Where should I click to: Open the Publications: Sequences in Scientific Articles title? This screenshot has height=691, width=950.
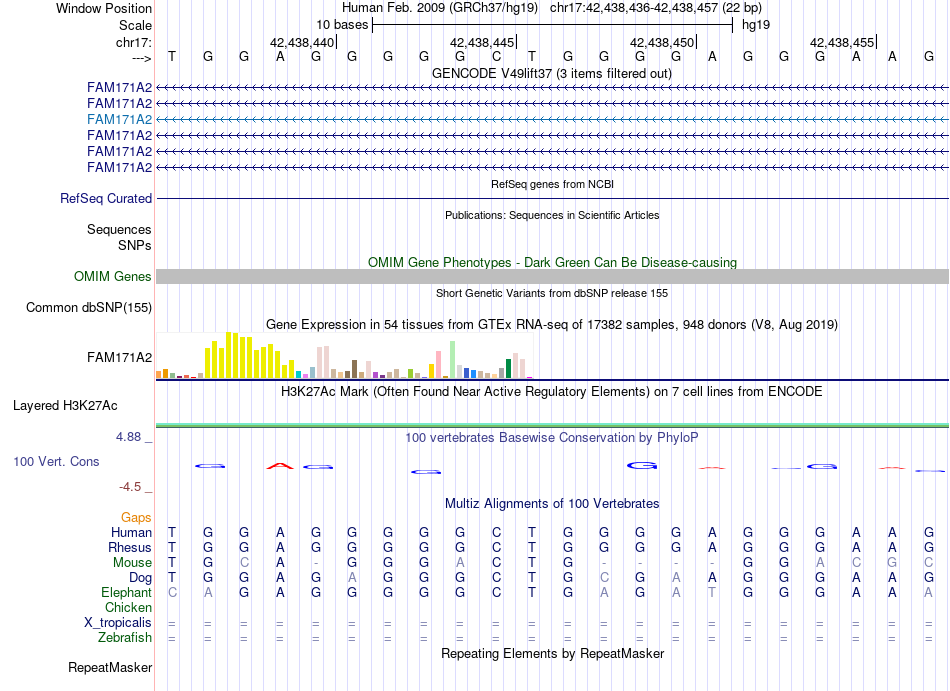point(552,215)
